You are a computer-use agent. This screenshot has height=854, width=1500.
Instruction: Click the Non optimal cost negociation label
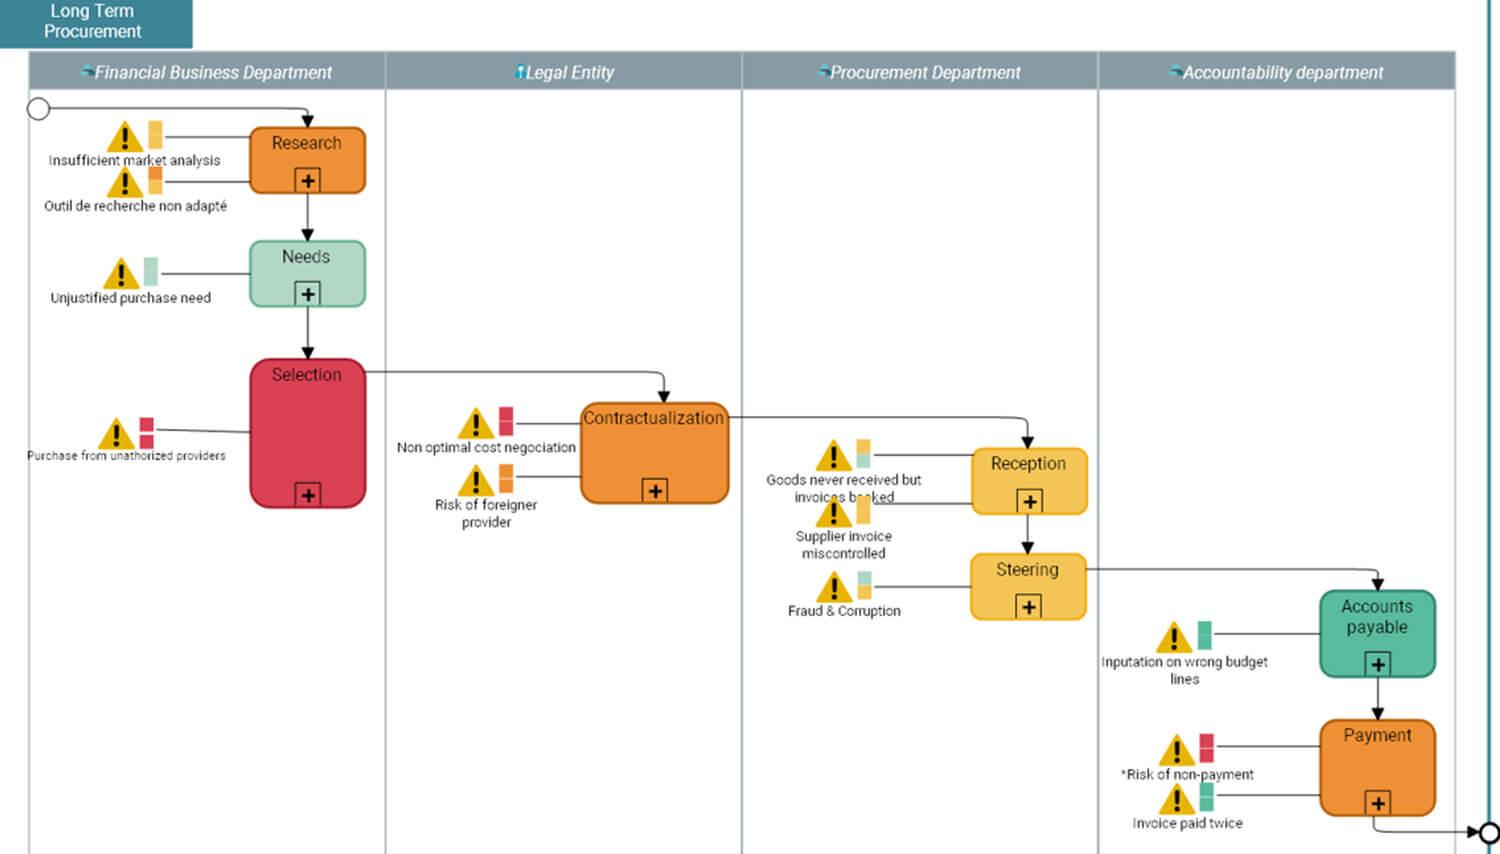click(x=486, y=448)
